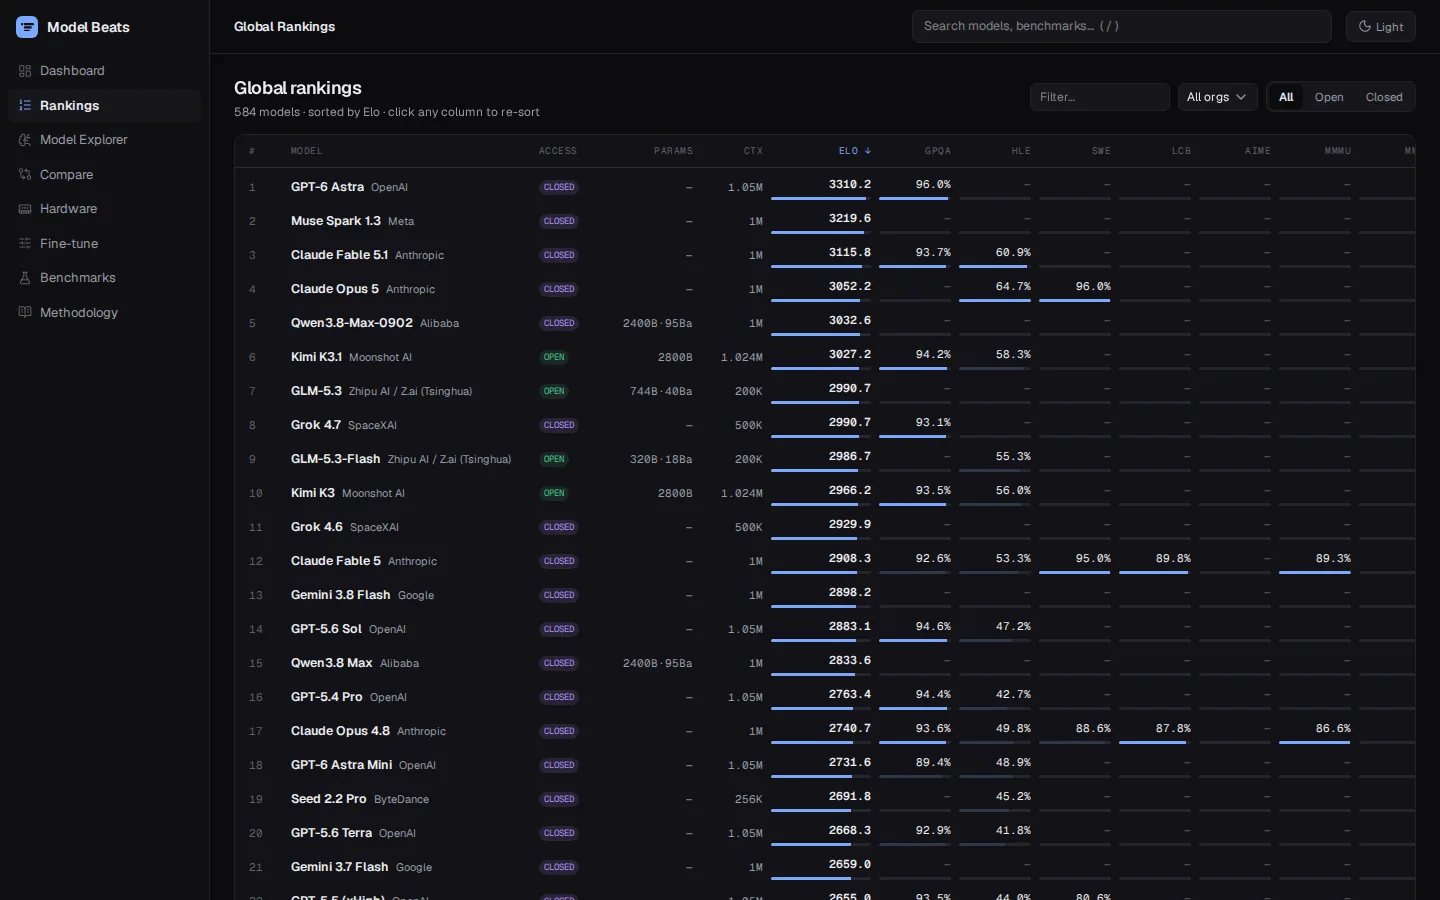Sort by ACCESS column header

[x=558, y=151]
